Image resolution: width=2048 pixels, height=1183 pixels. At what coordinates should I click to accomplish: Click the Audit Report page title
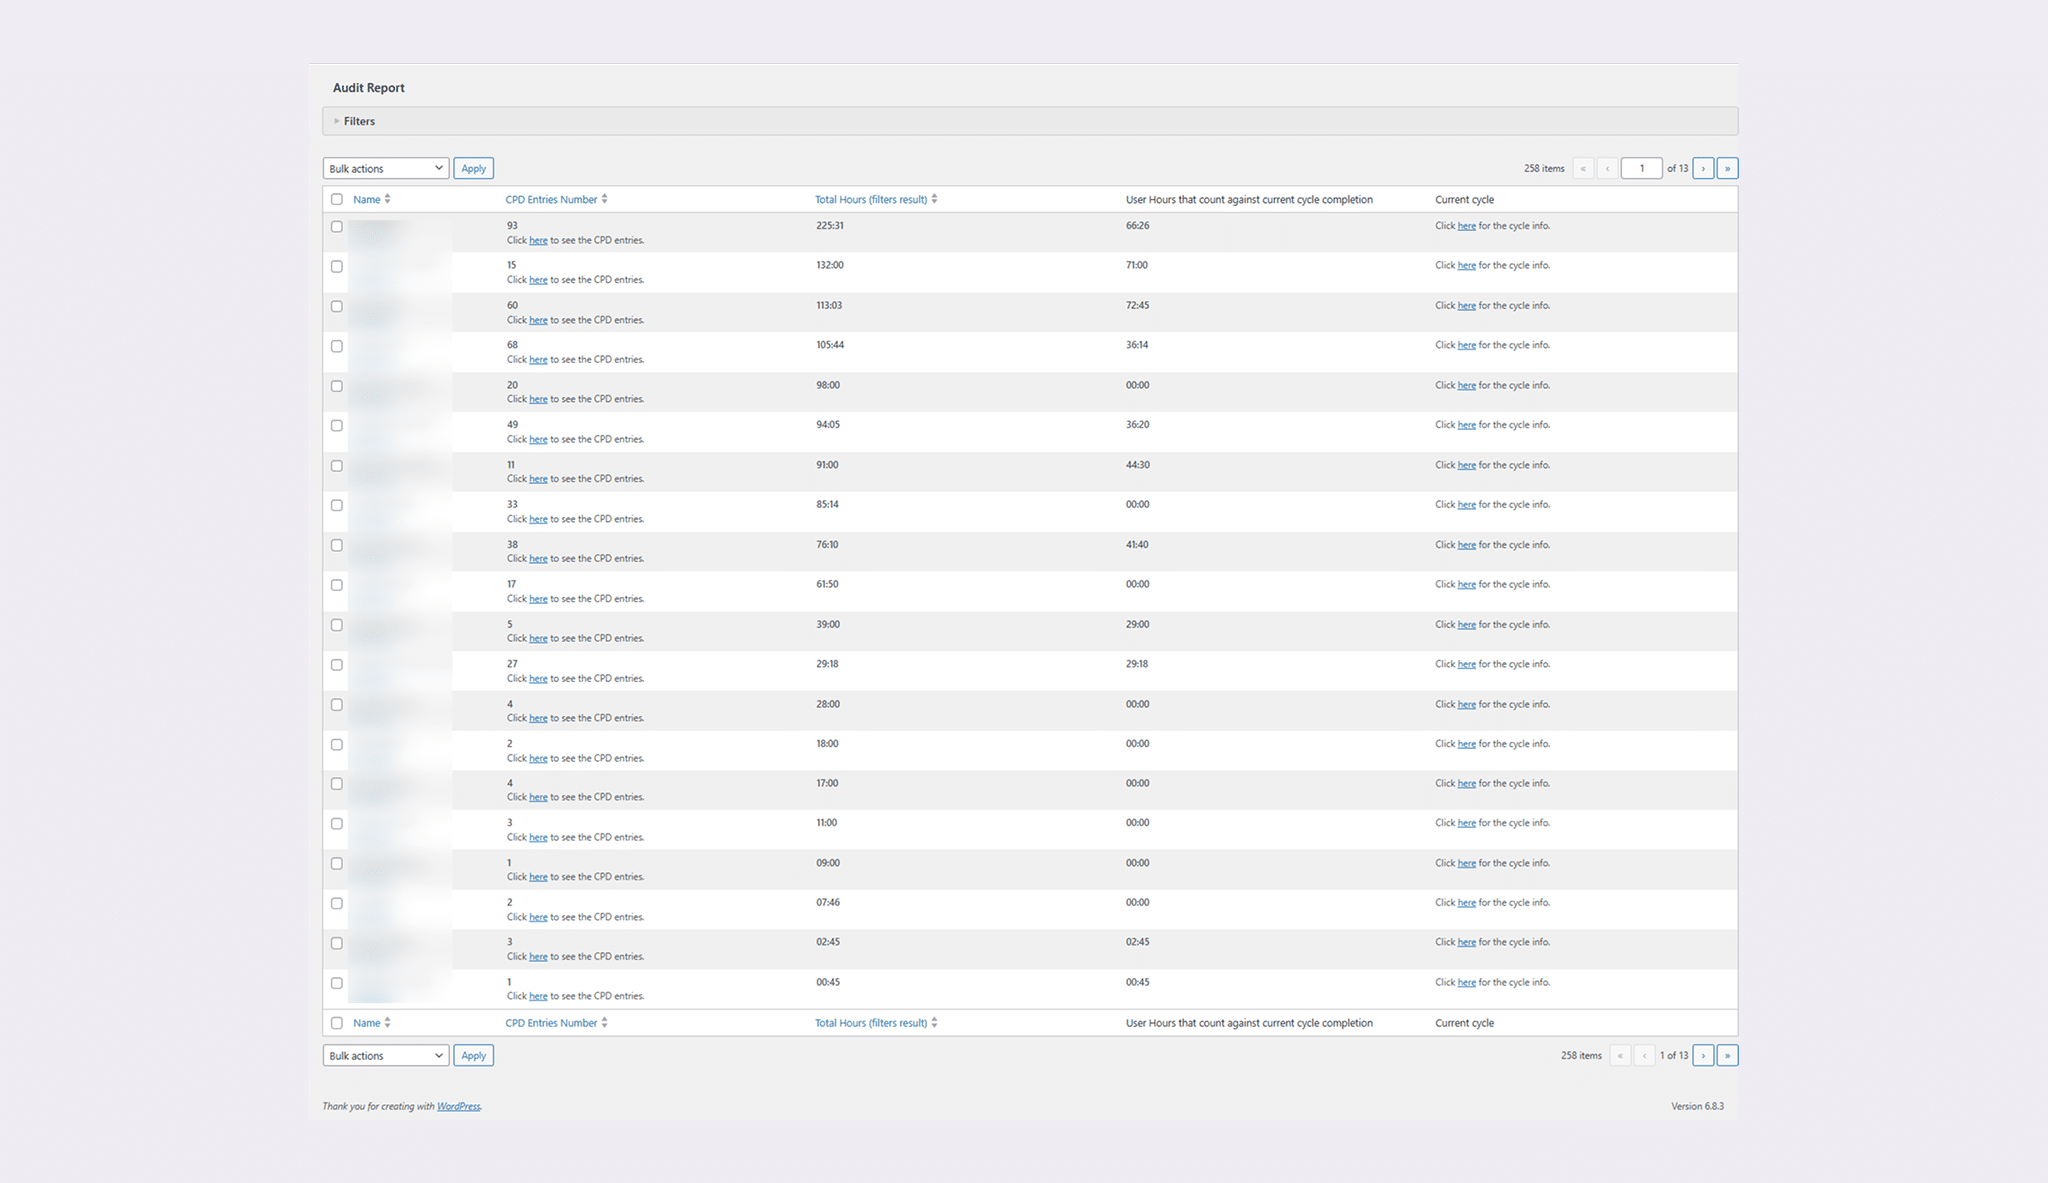pos(369,88)
